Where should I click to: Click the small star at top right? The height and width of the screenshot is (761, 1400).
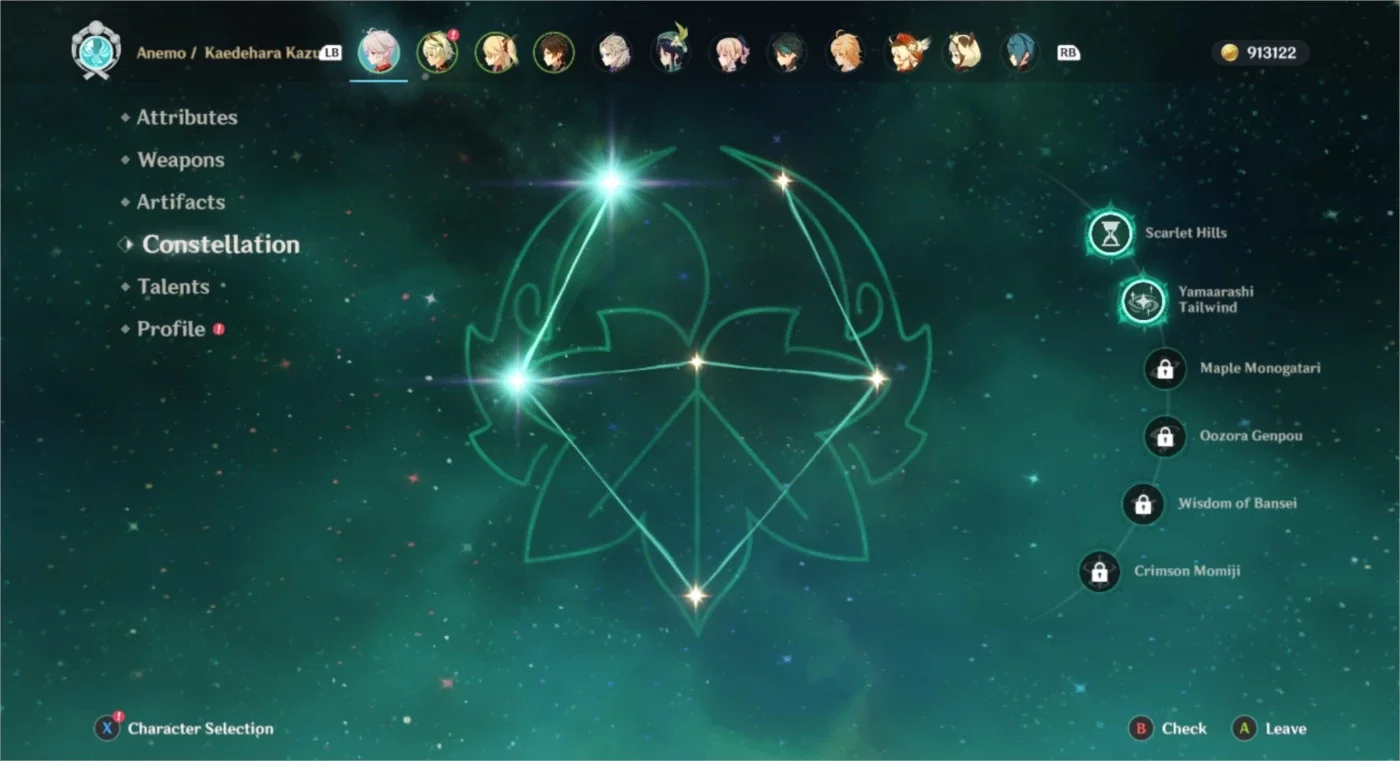point(783,181)
